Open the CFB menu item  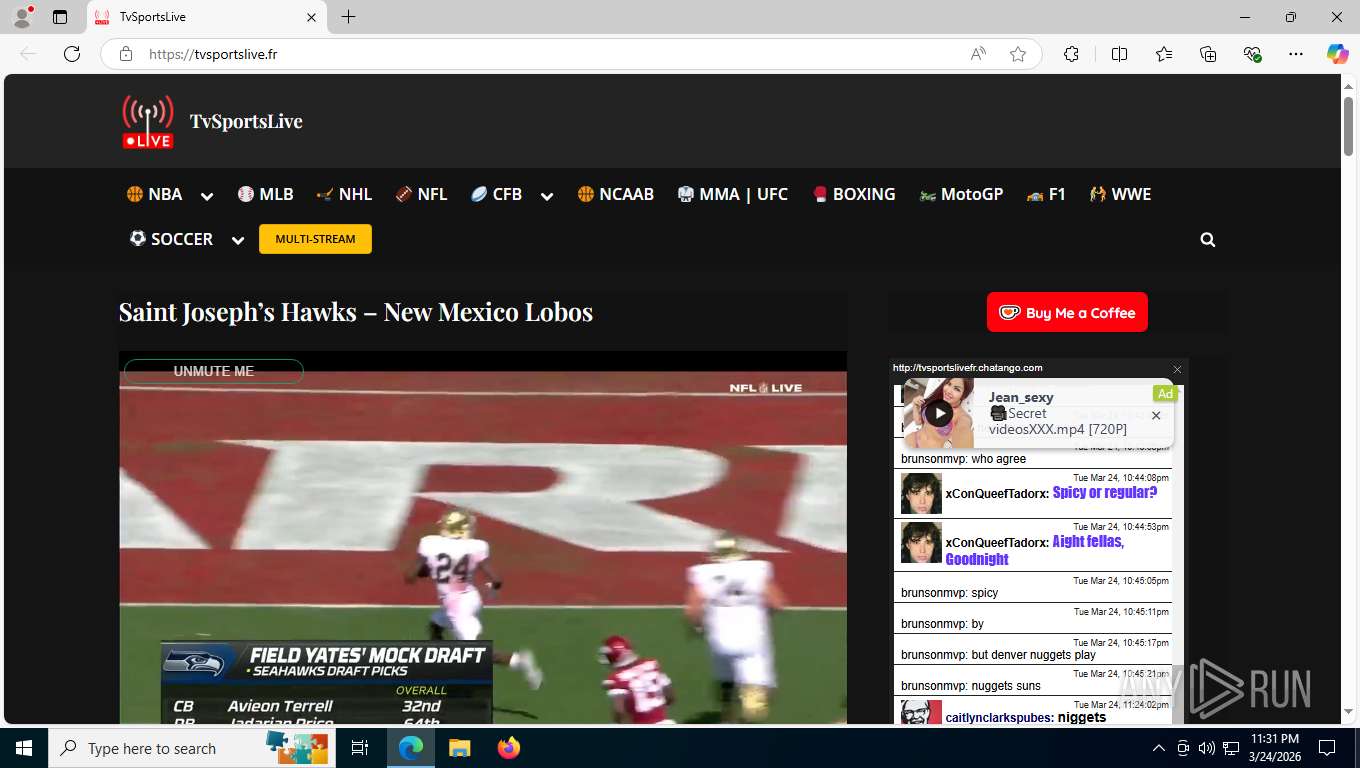coord(496,194)
